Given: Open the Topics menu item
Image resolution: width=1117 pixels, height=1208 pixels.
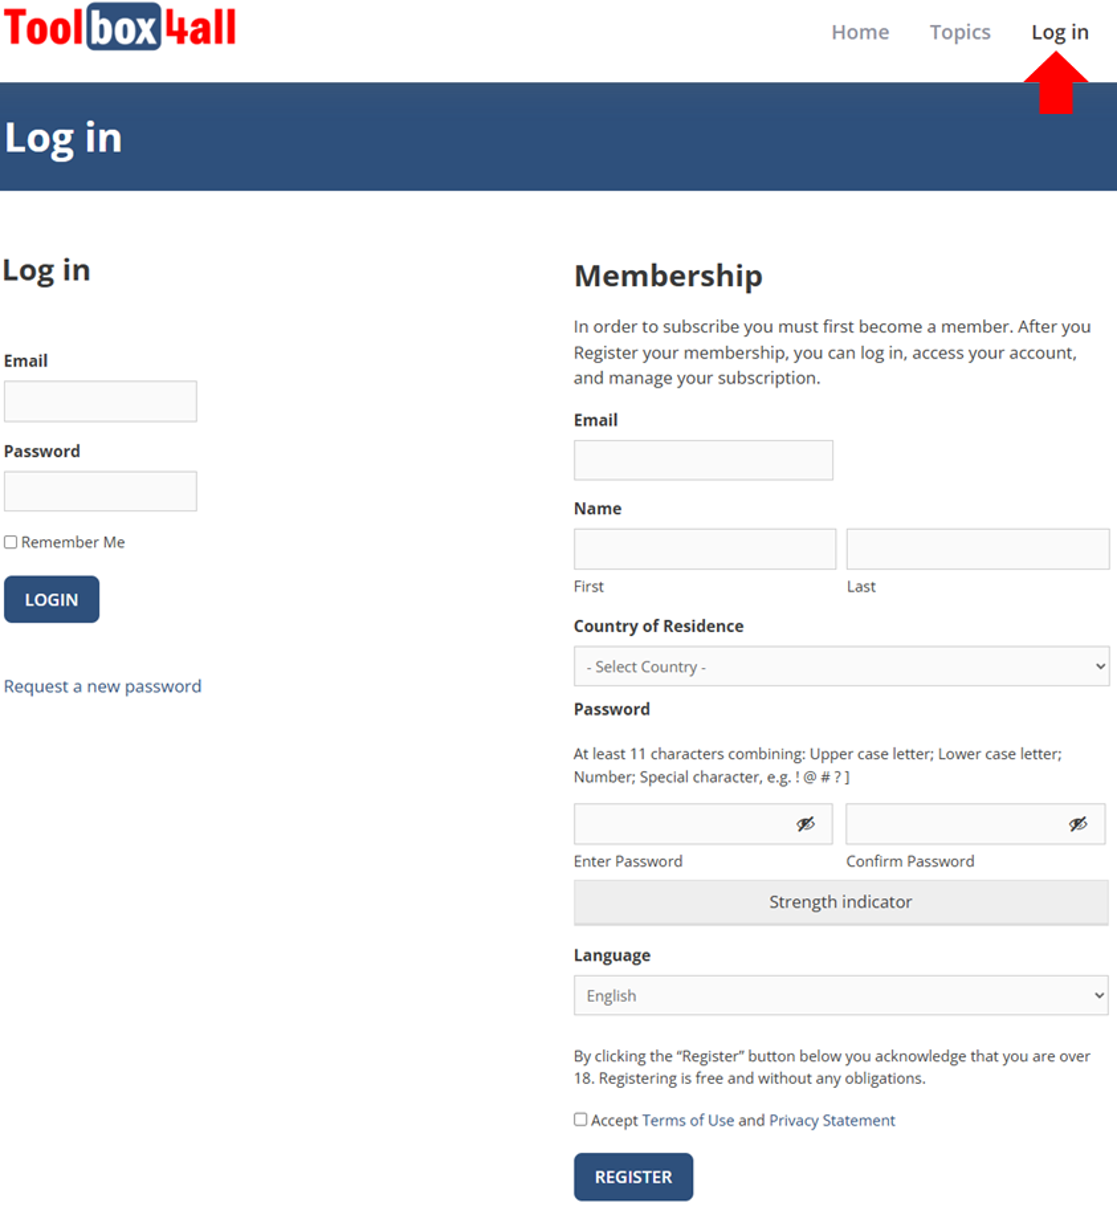Looking at the screenshot, I should pyautogui.click(x=960, y=32).
